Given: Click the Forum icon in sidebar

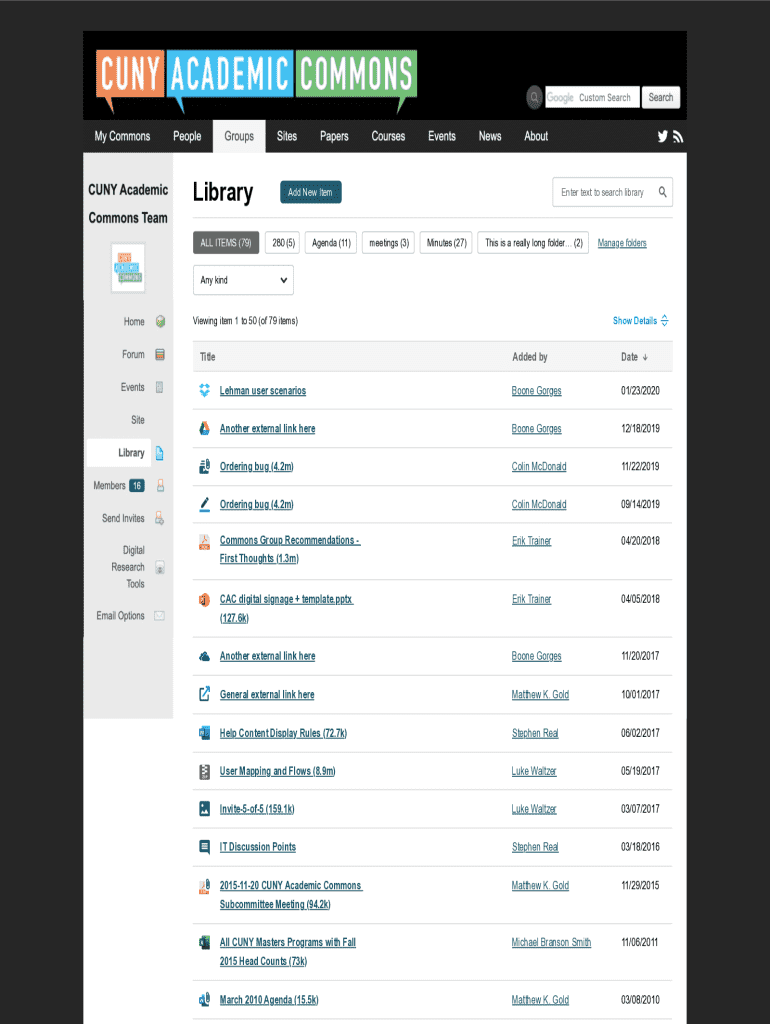Looking at the screenshot, I should point(160,354).
